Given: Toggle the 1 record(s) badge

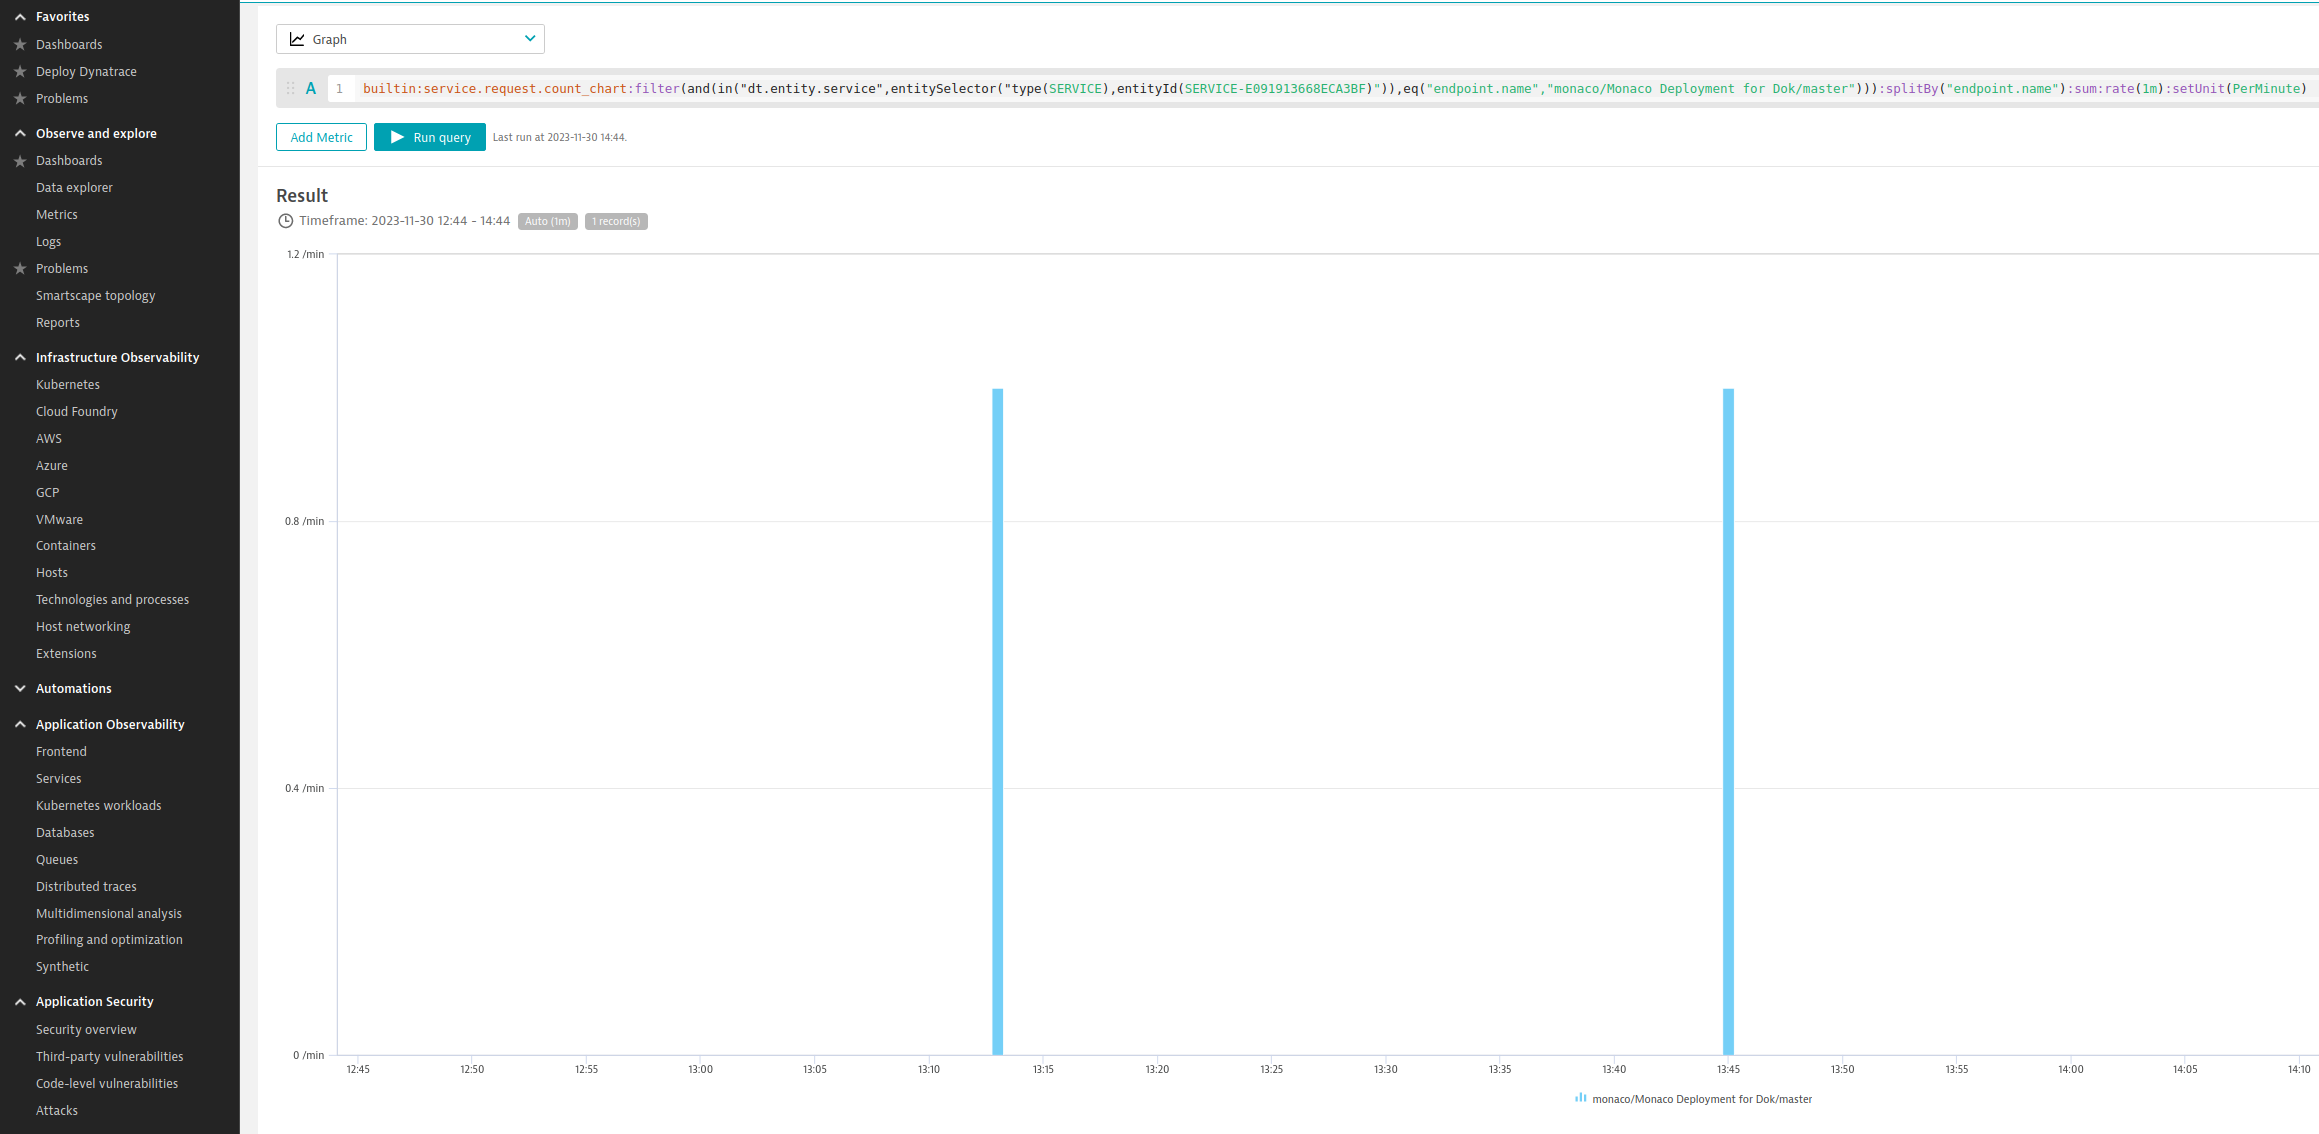Looking at the screenshot, I should point(616,221).
